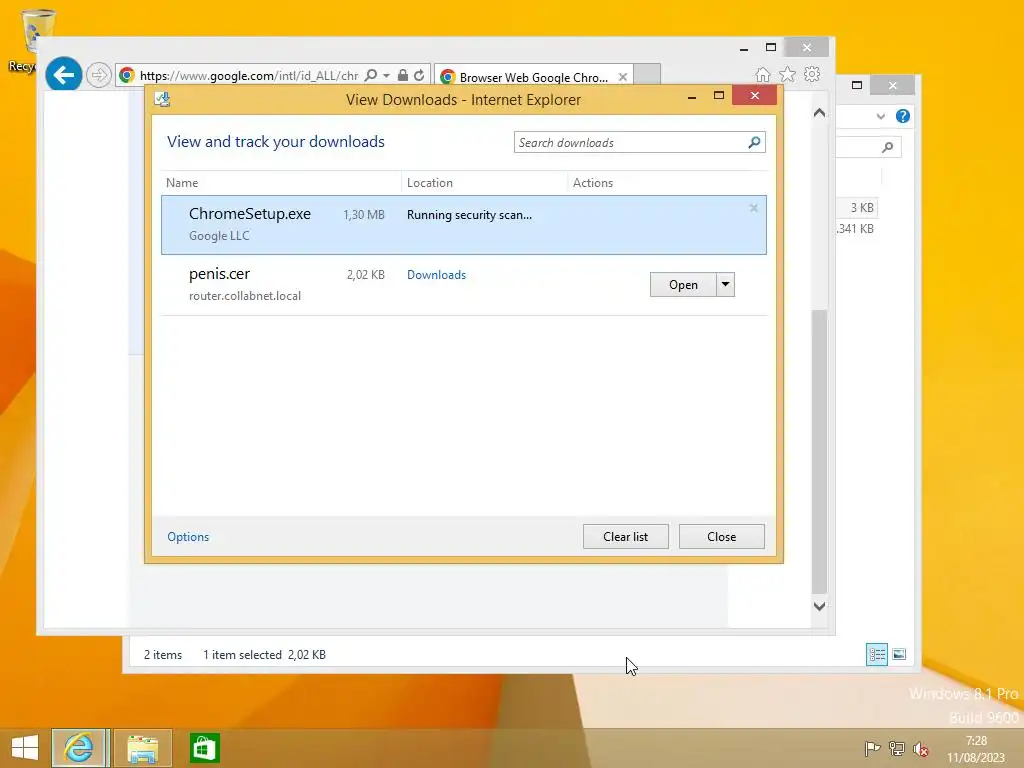Image resolution: width=1024 pixels, height=768 pixels.
Task: Maximize the View Downloads dialog
Action: tap(719, 96)
